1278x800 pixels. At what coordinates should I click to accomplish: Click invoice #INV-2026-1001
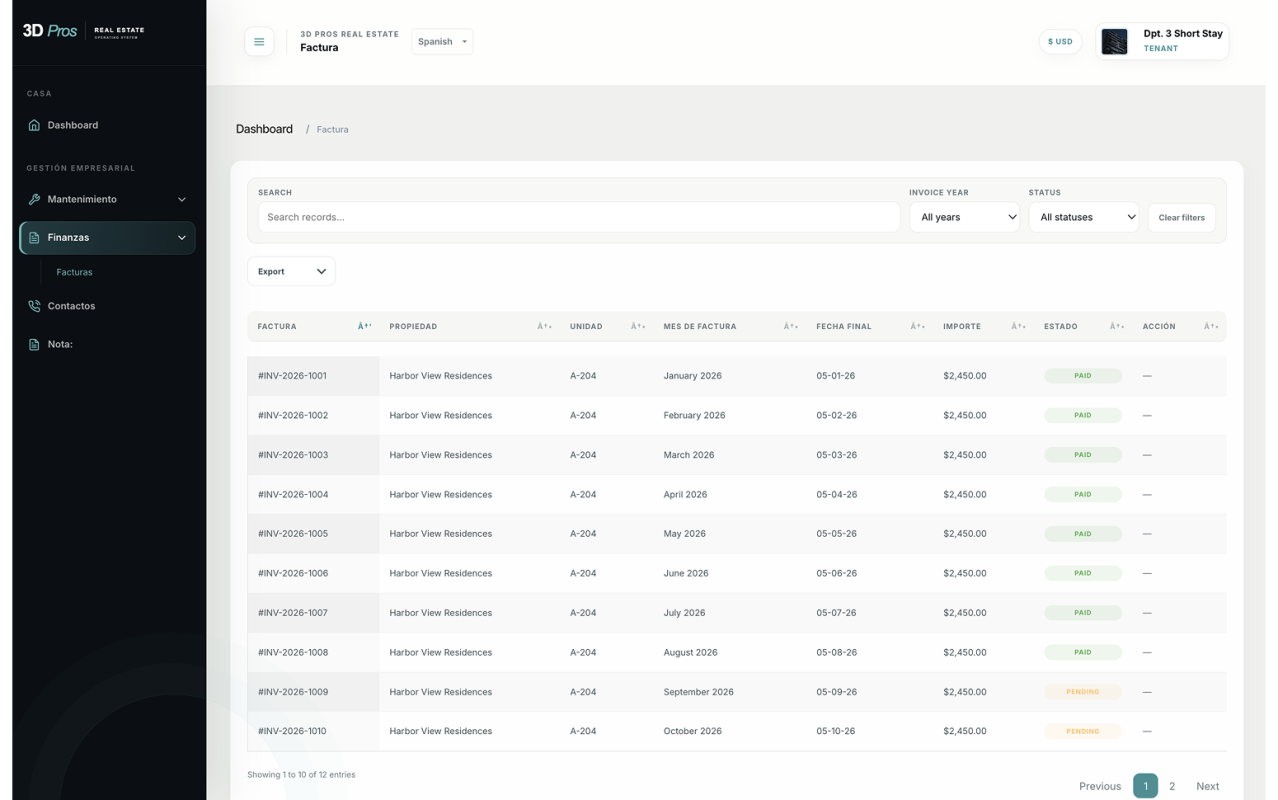pos(292,376)
